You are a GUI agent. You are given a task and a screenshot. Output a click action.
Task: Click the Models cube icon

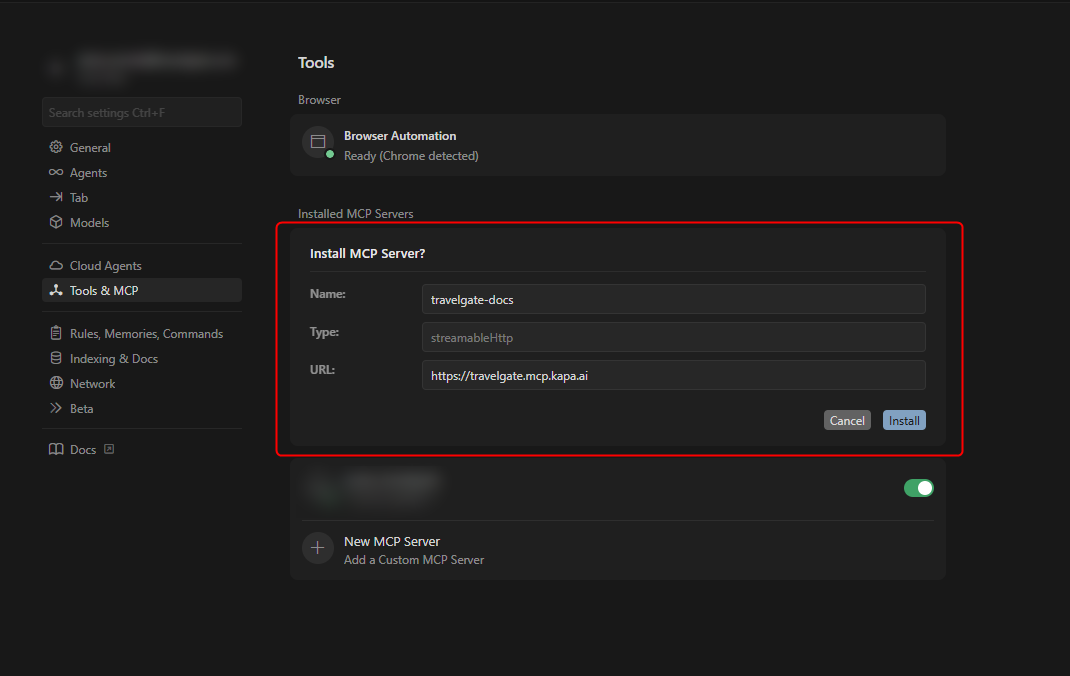[x=56, y=222]
